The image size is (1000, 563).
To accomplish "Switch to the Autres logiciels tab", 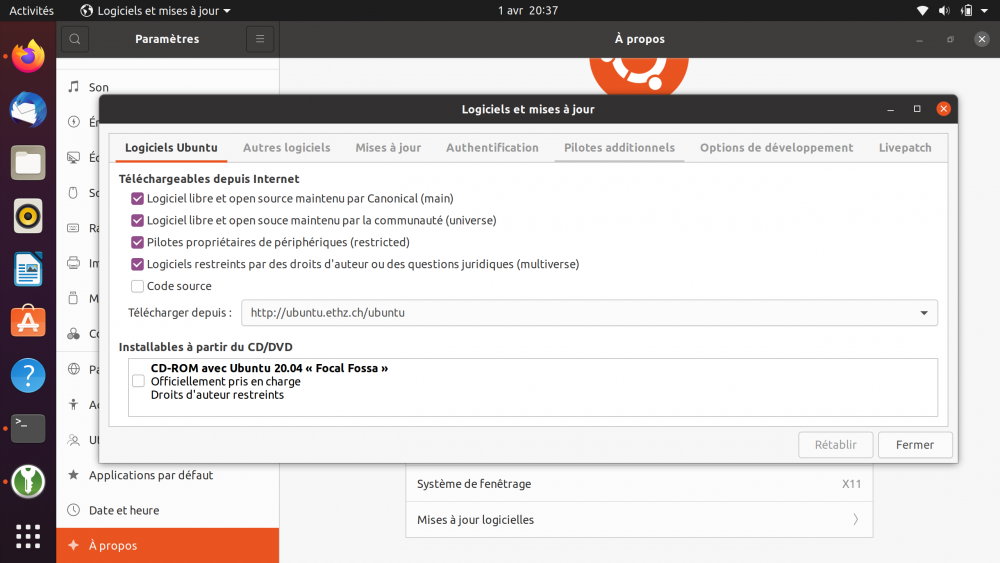I will coord(286,148).
